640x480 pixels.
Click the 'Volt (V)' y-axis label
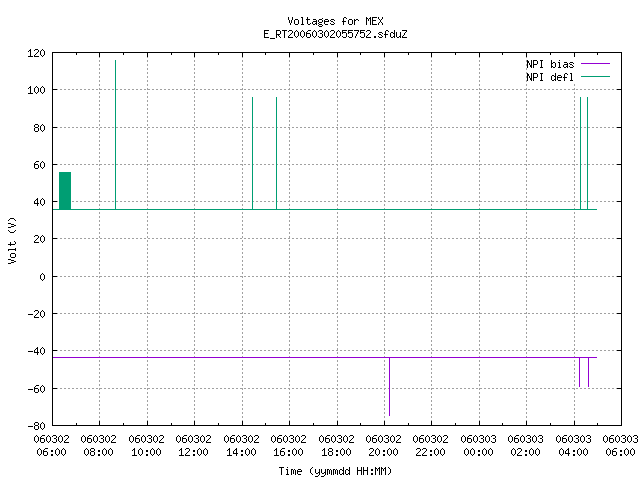tap(12, 241)
